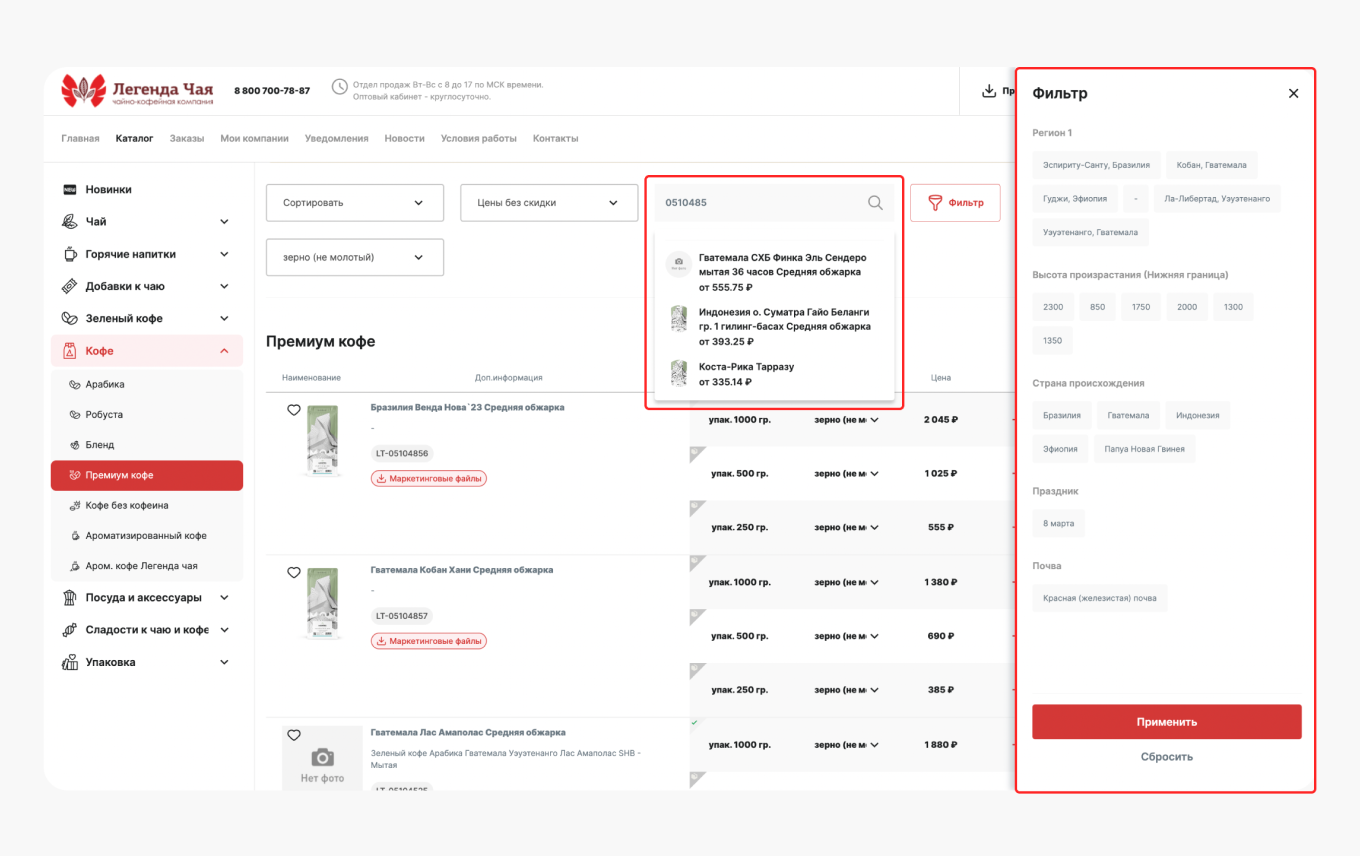The height and width of the screenshot is (856, 1360).
Task: Open the Сортировать dropdown
Action: click(354, 203)
